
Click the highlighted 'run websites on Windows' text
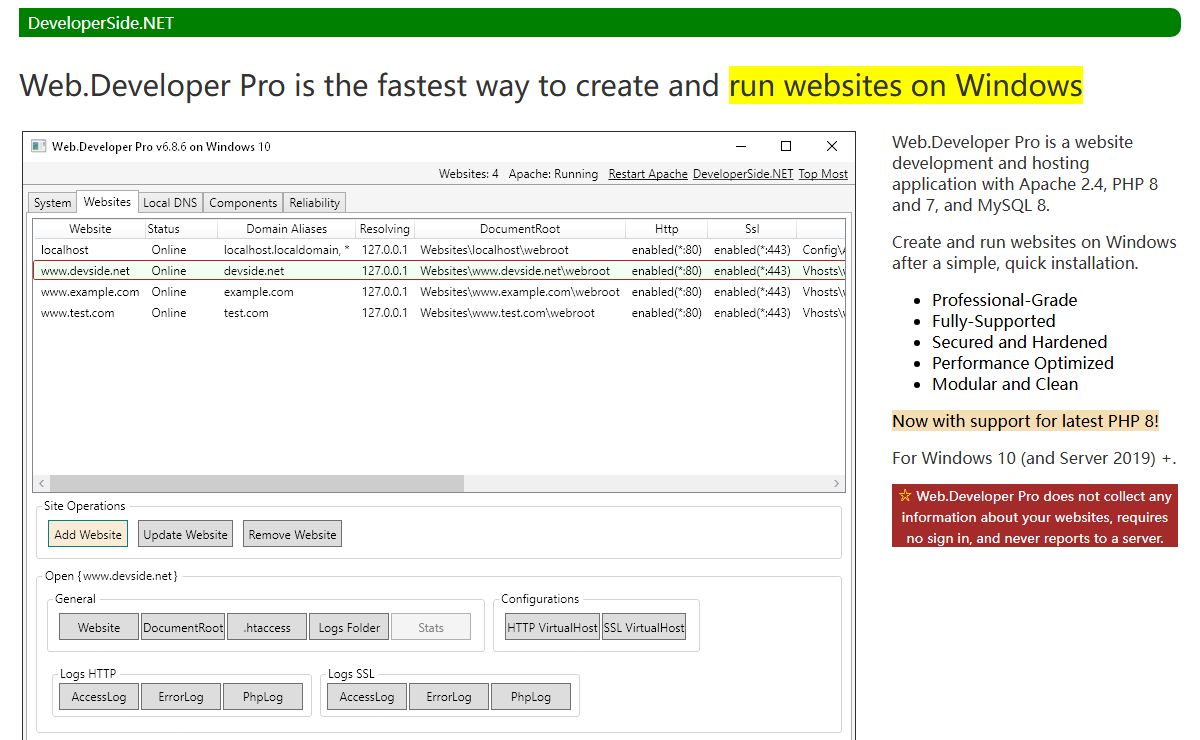pyautogui.click(x=906, y=85)
